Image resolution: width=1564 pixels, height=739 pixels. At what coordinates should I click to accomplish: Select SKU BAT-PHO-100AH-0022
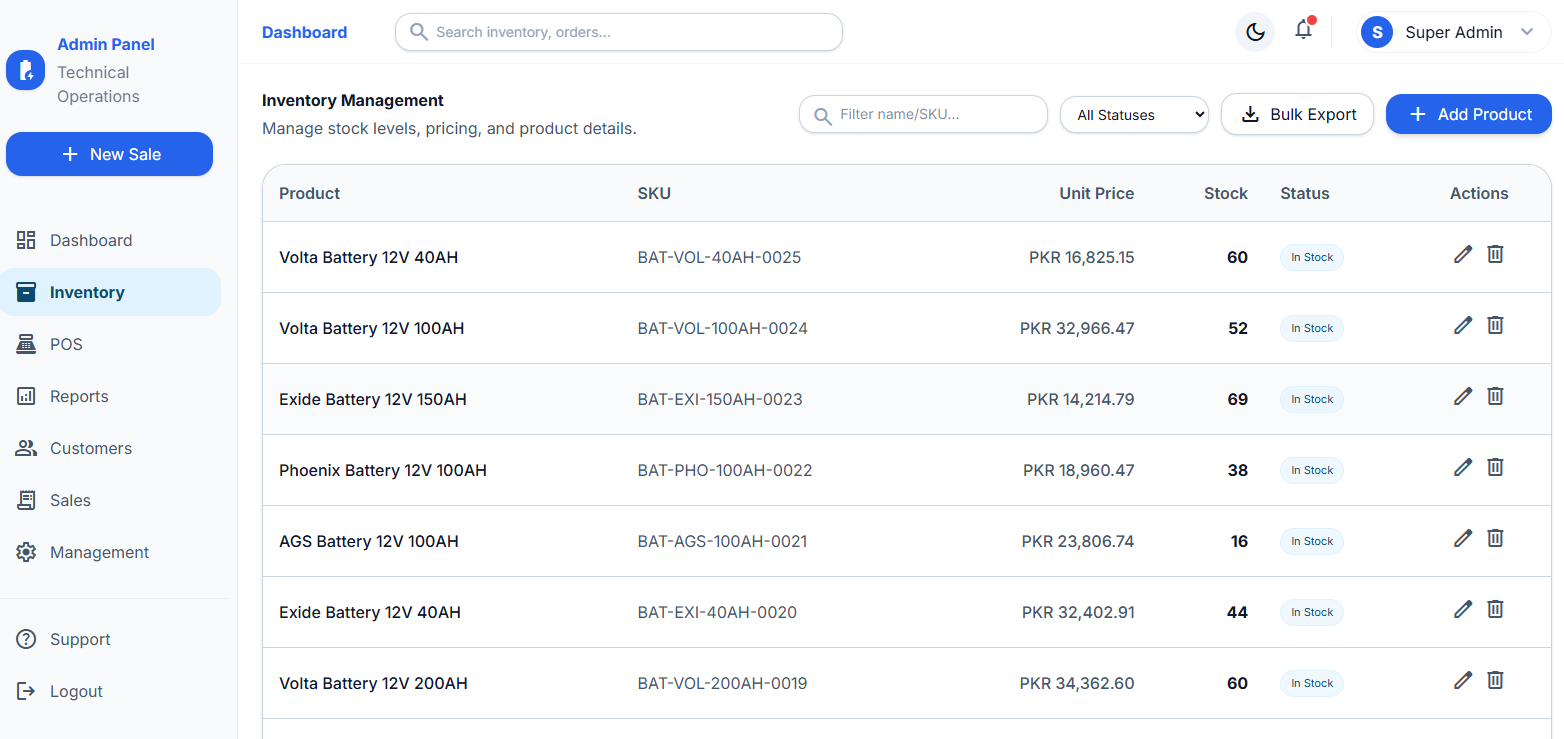coord(725,470)
